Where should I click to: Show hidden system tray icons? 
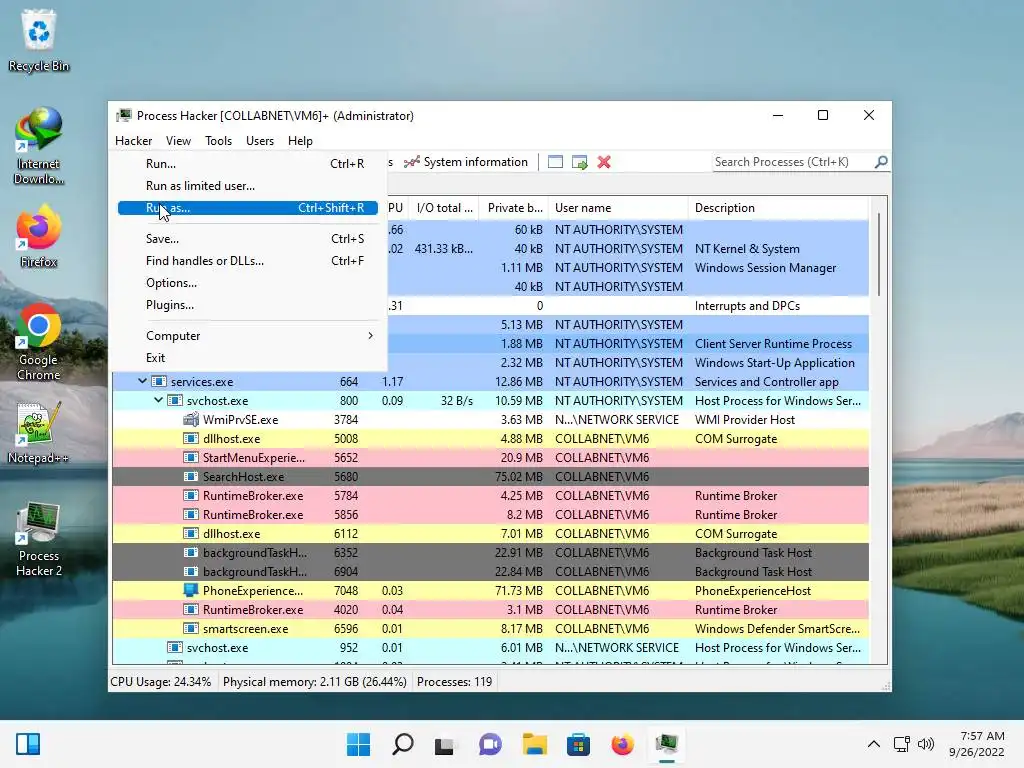874,744
